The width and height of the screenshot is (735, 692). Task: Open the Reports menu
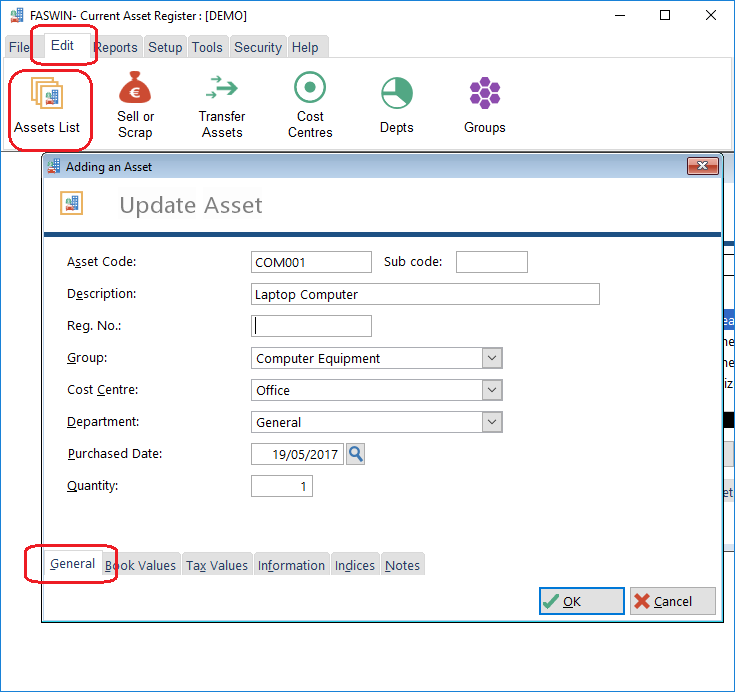(x=116, y=47)
